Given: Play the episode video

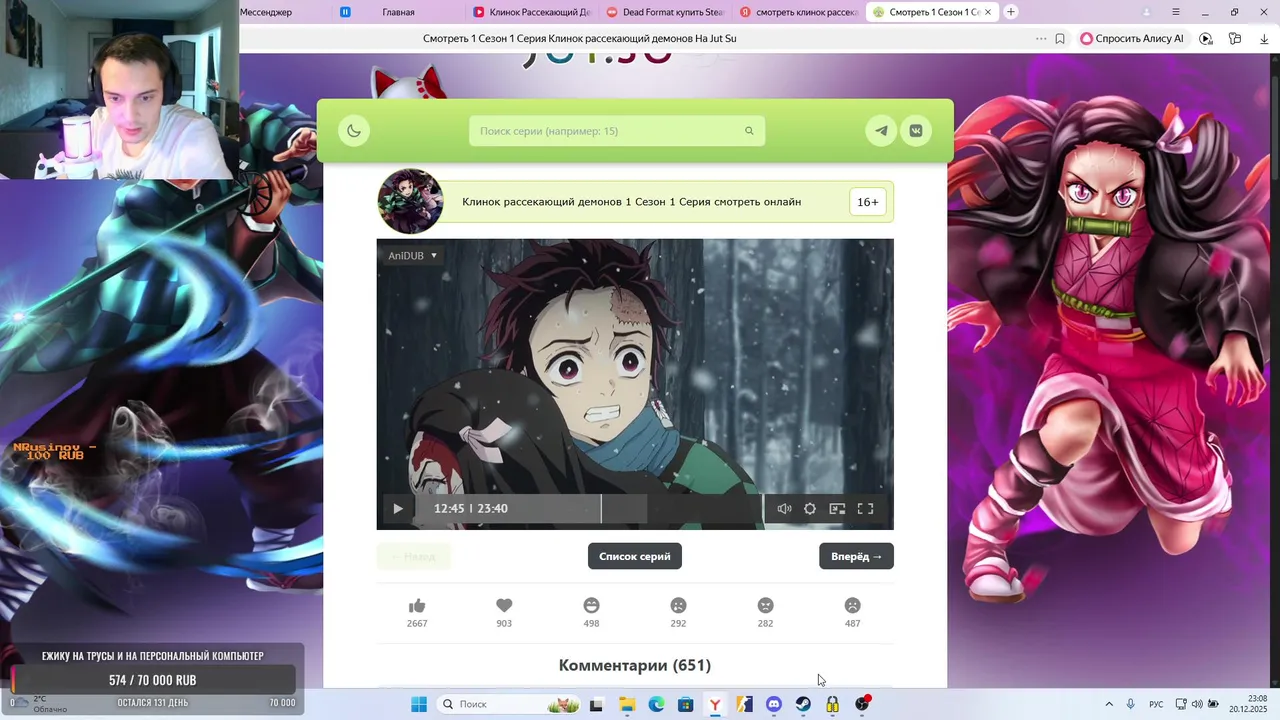Looking at the screenshot, I should [x=397, y=508].
